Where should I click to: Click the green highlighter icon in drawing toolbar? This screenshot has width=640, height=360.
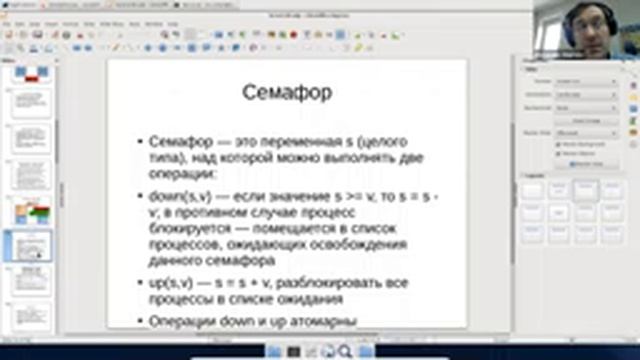358,49
